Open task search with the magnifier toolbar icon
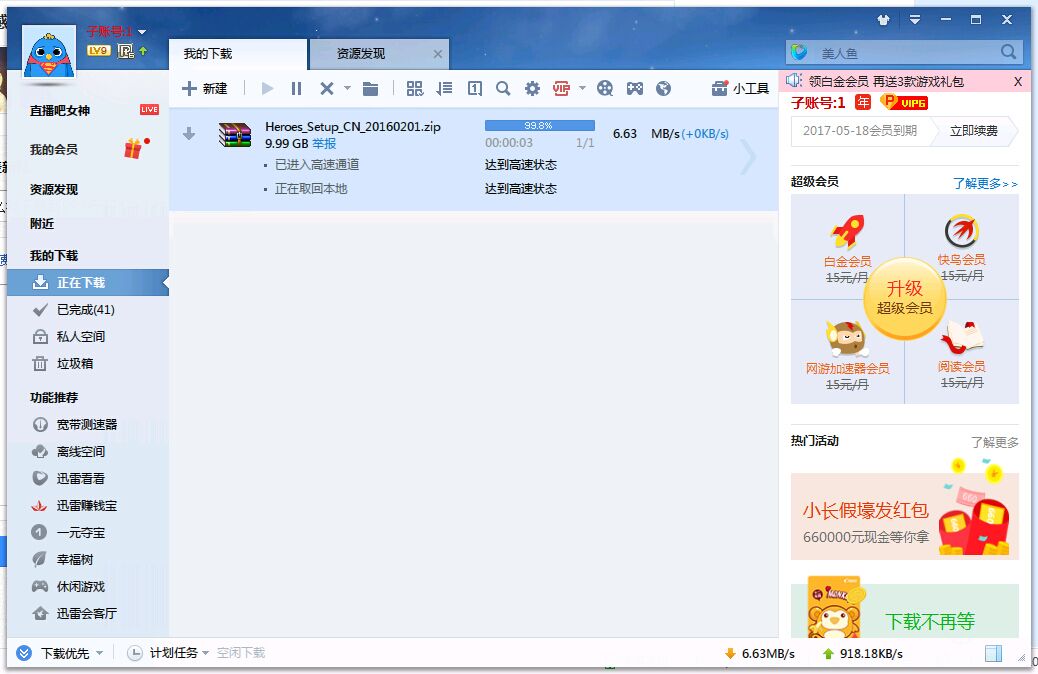 [x=503, y=89]
